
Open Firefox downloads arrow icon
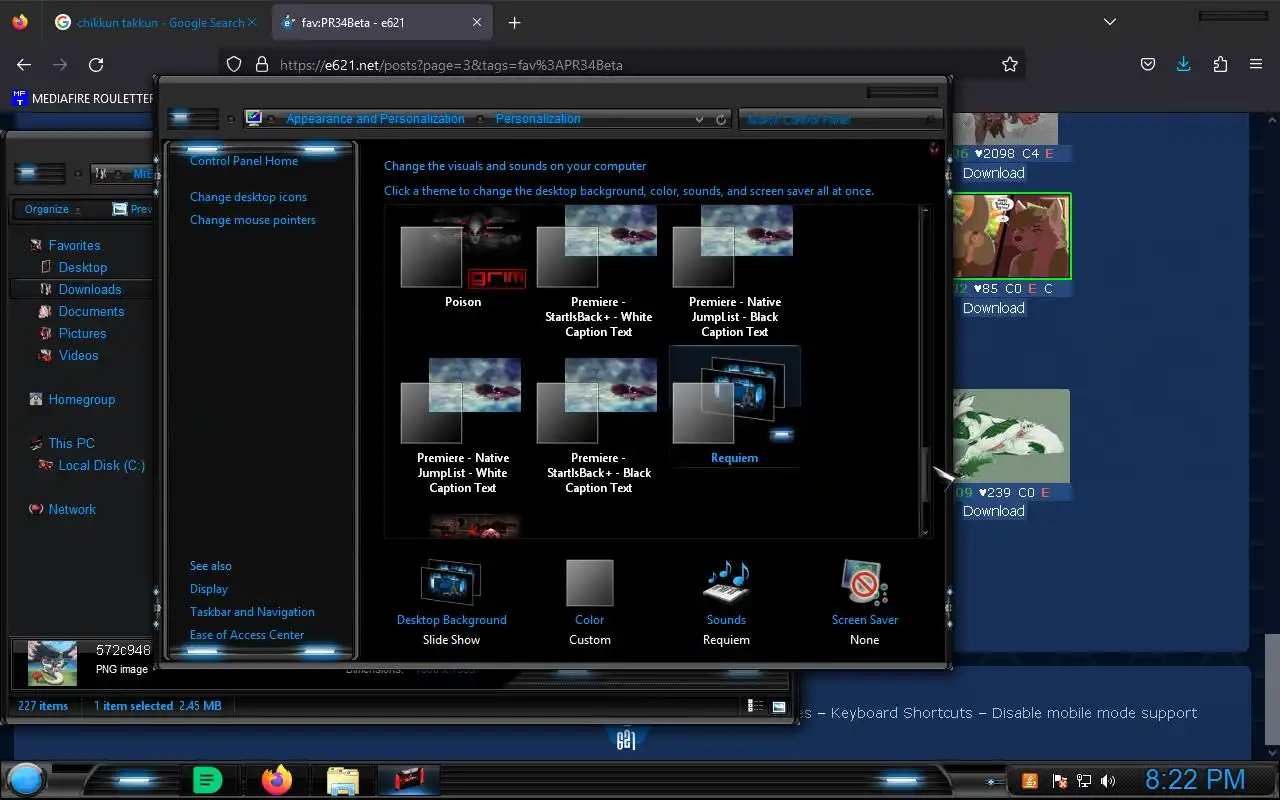[x=1183, y=64]
